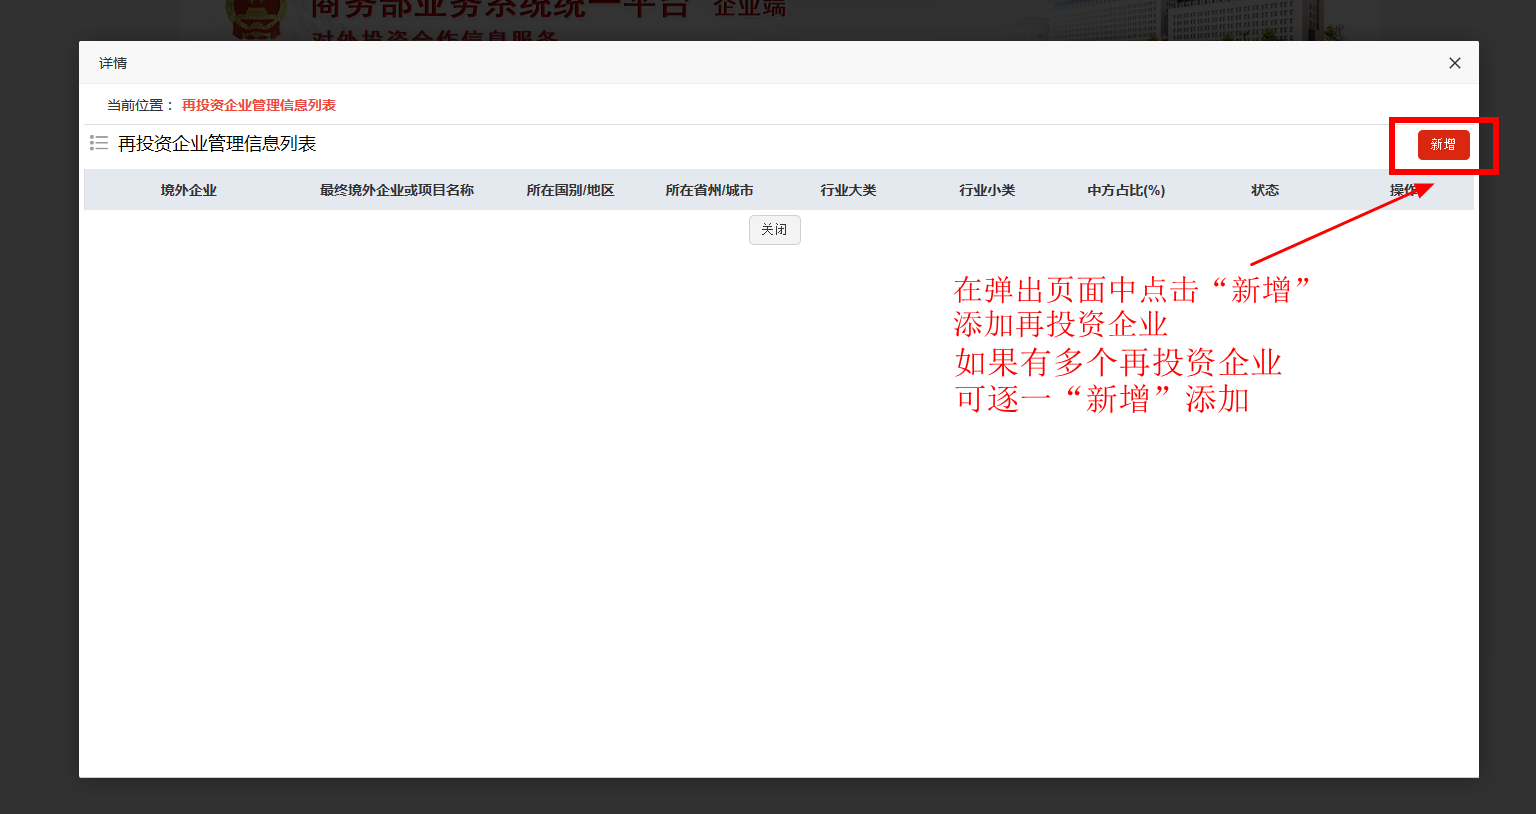Click the list icon beside the heading
1536x814 pixels.
99,143
